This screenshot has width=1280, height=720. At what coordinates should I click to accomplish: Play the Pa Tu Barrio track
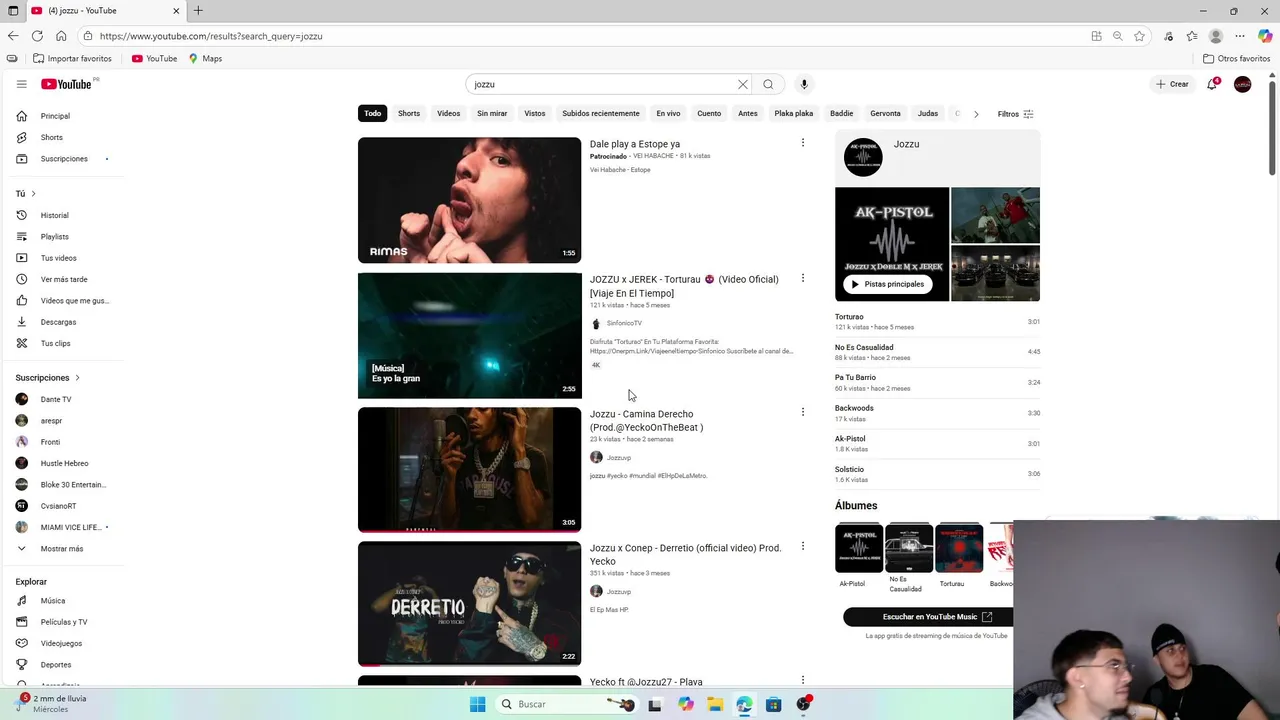tap(937, 382)
